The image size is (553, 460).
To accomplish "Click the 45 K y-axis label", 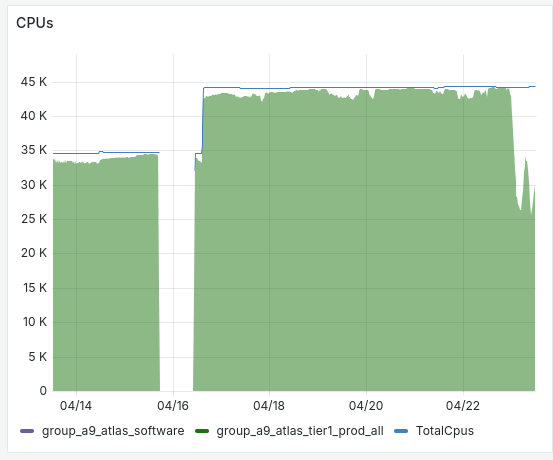I will tap(34, 82).
